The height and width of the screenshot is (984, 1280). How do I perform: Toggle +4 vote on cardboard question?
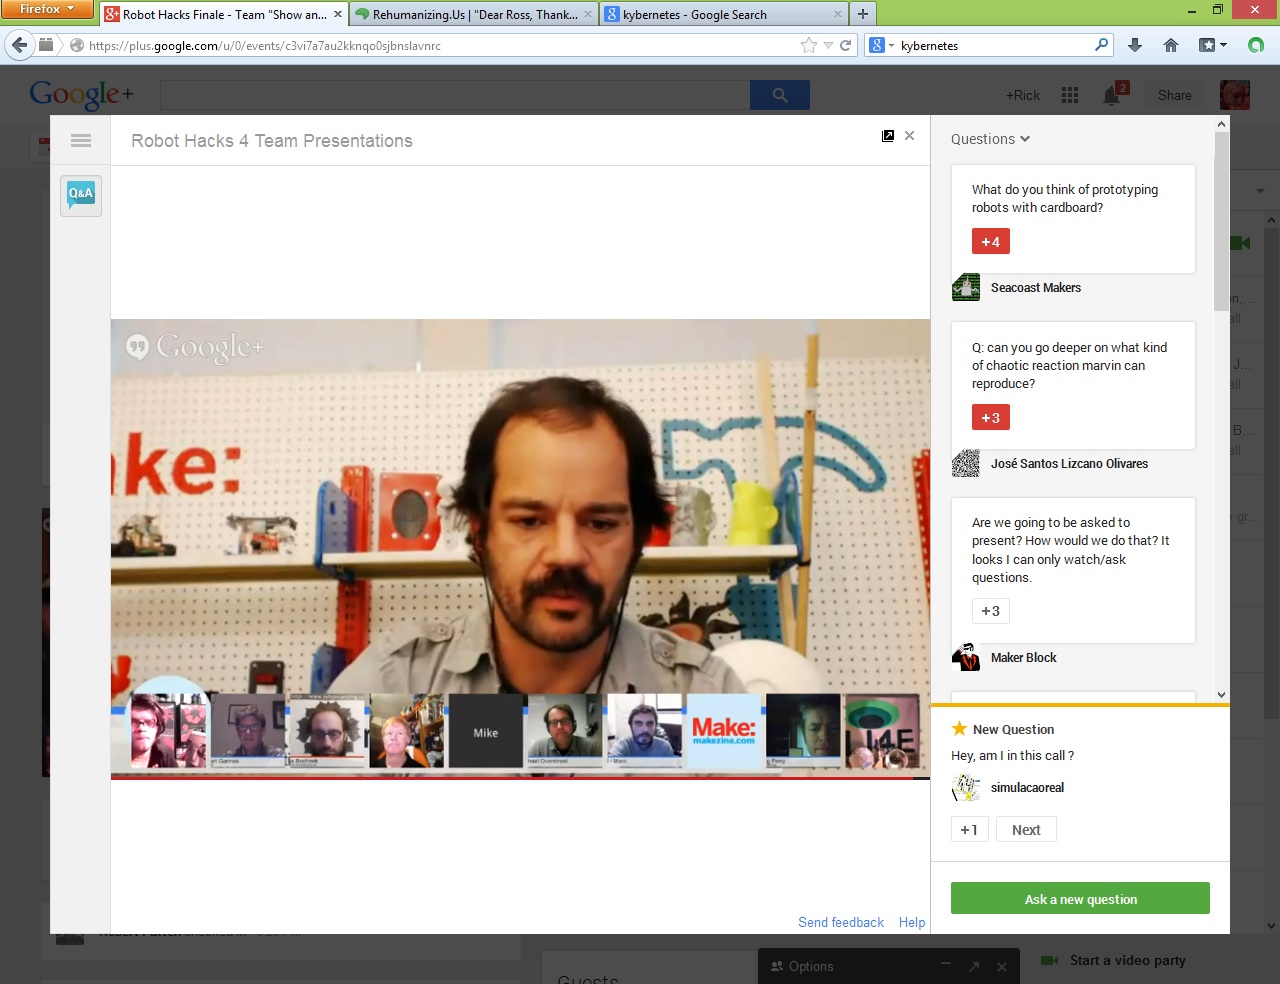tap(990, 242)
